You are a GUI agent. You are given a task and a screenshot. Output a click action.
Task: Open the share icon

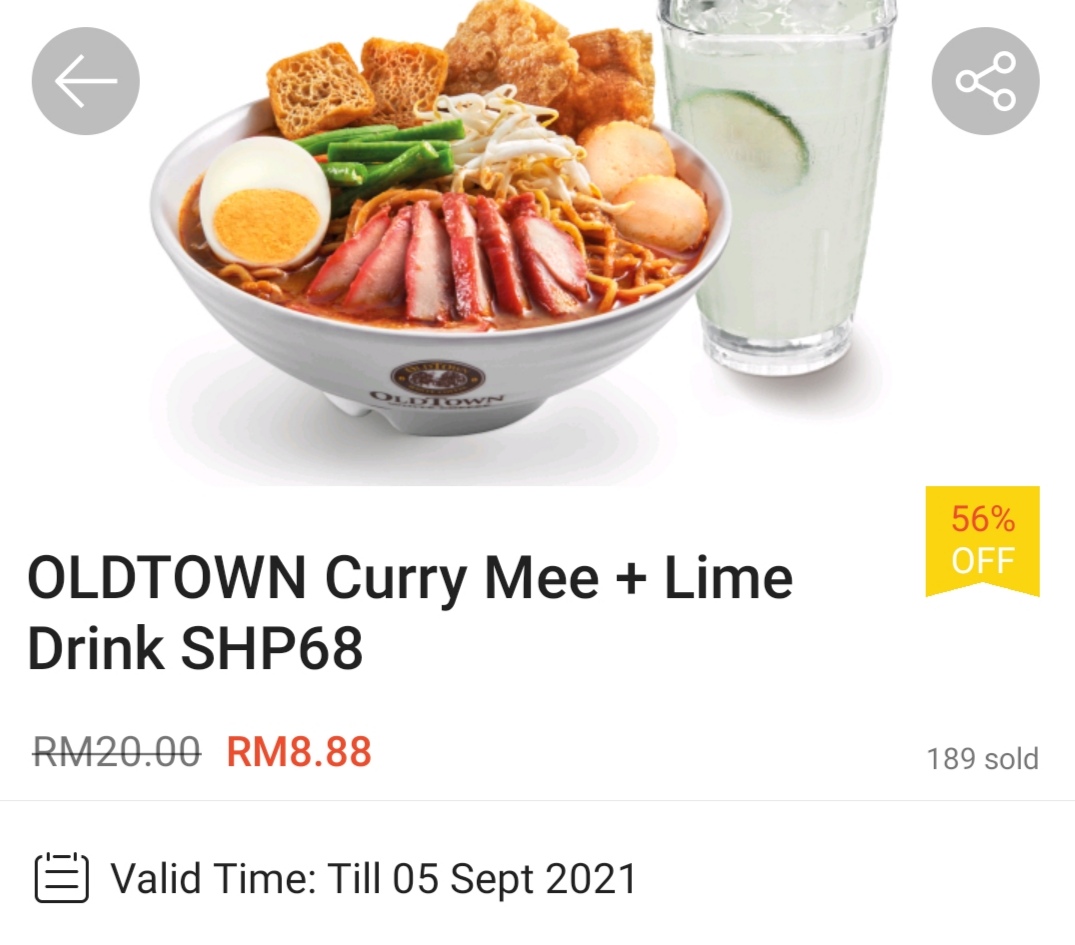point(985,81)
